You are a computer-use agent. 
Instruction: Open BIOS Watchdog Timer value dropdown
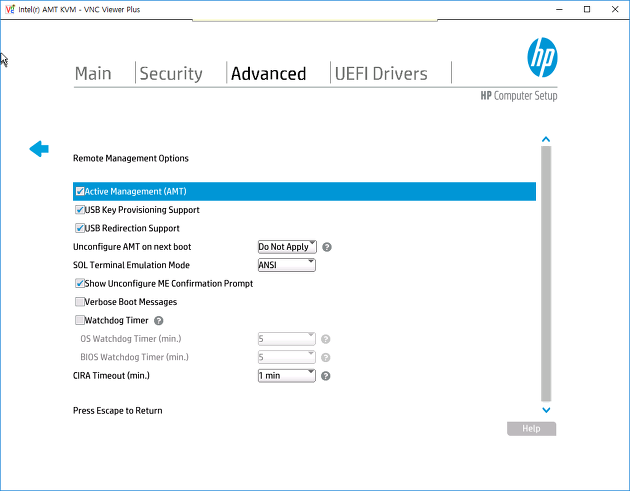click(286, 357)
